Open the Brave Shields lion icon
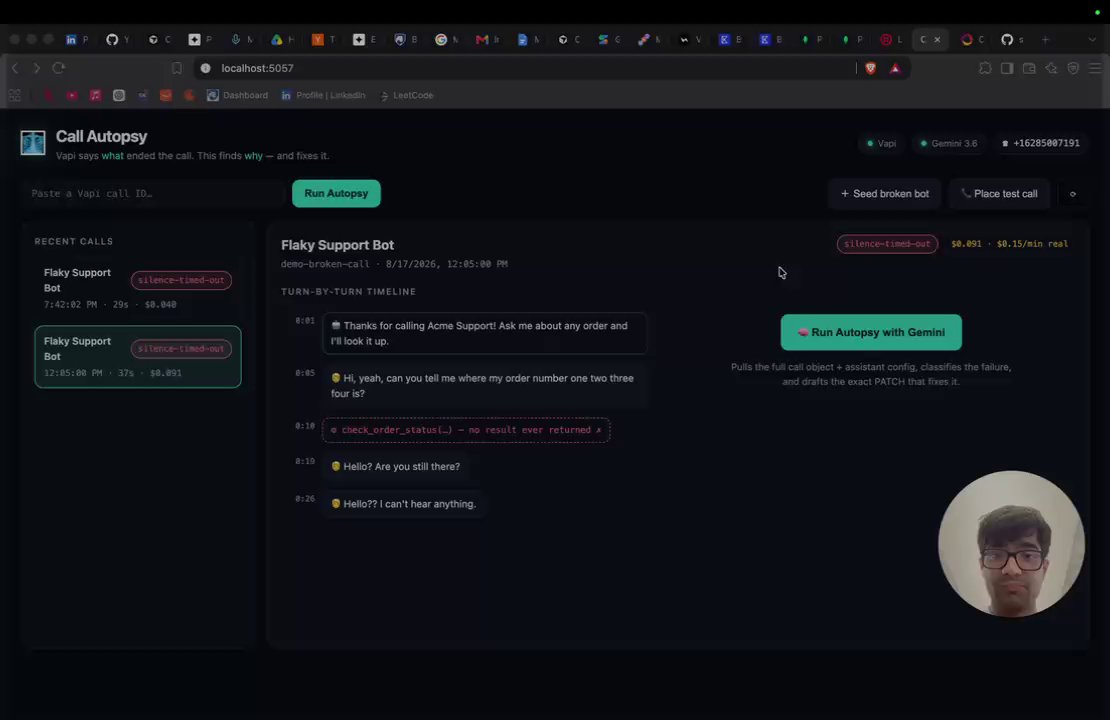Screen dimensions: 1110x720 (871, 68)
